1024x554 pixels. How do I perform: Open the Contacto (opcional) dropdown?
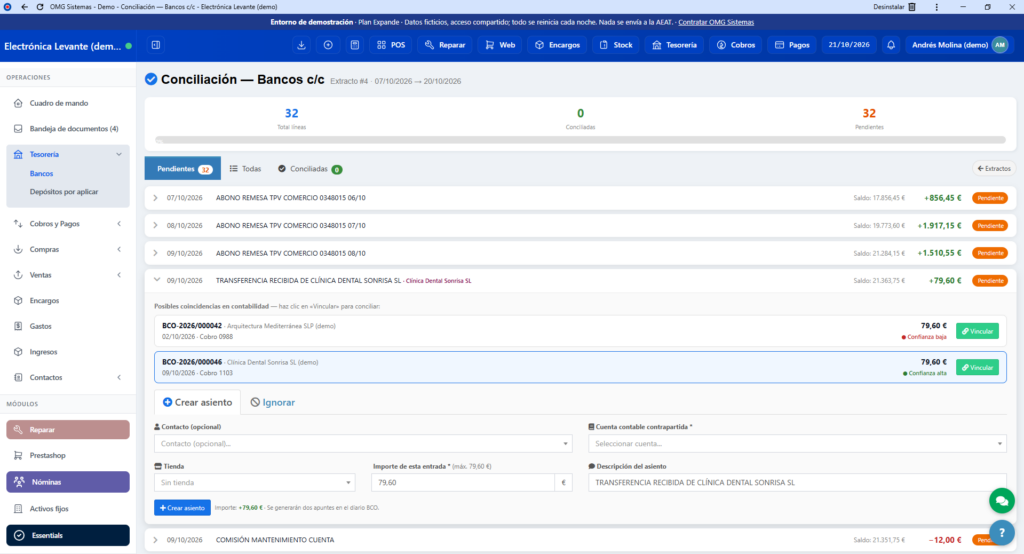363,444
